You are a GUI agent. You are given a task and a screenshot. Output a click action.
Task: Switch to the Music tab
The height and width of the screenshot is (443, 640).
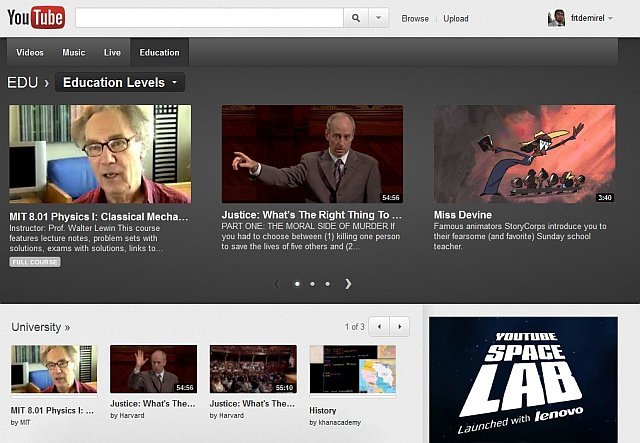[x=73, y=52]
